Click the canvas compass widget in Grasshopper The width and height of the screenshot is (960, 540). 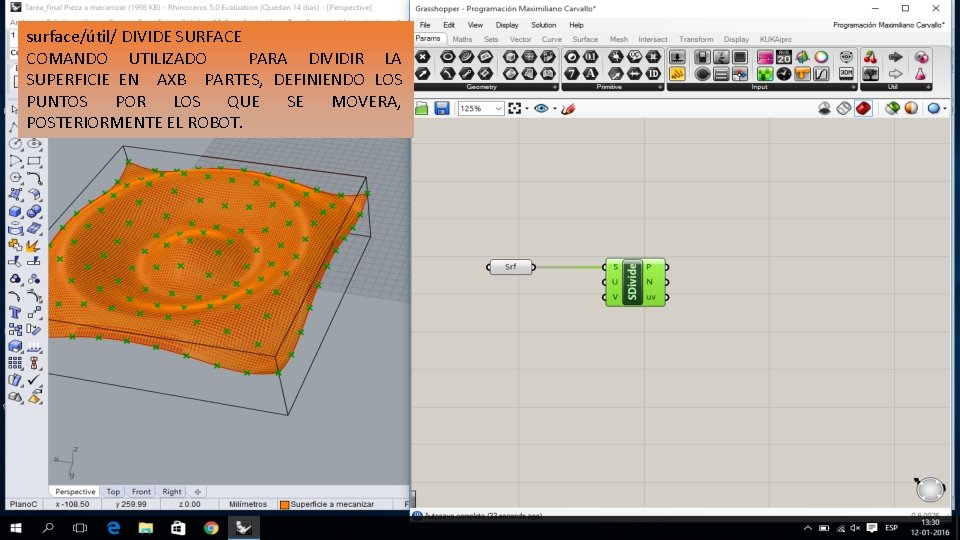[930, 489]
